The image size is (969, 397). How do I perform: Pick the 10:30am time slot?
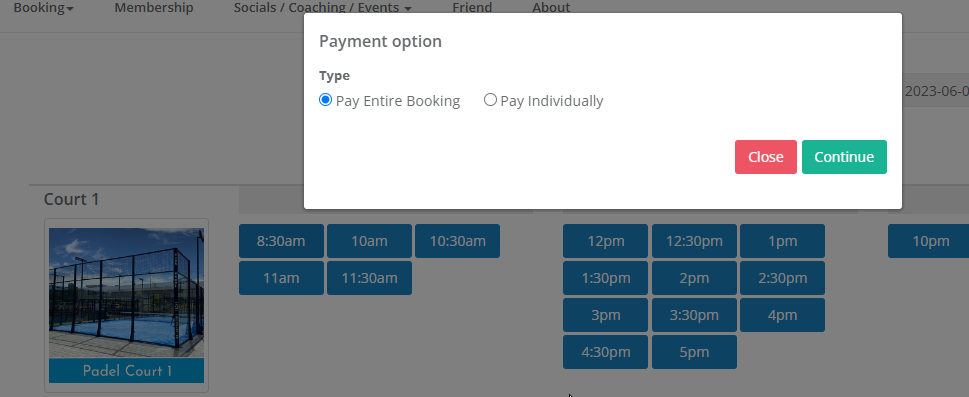tap(457, 241)
